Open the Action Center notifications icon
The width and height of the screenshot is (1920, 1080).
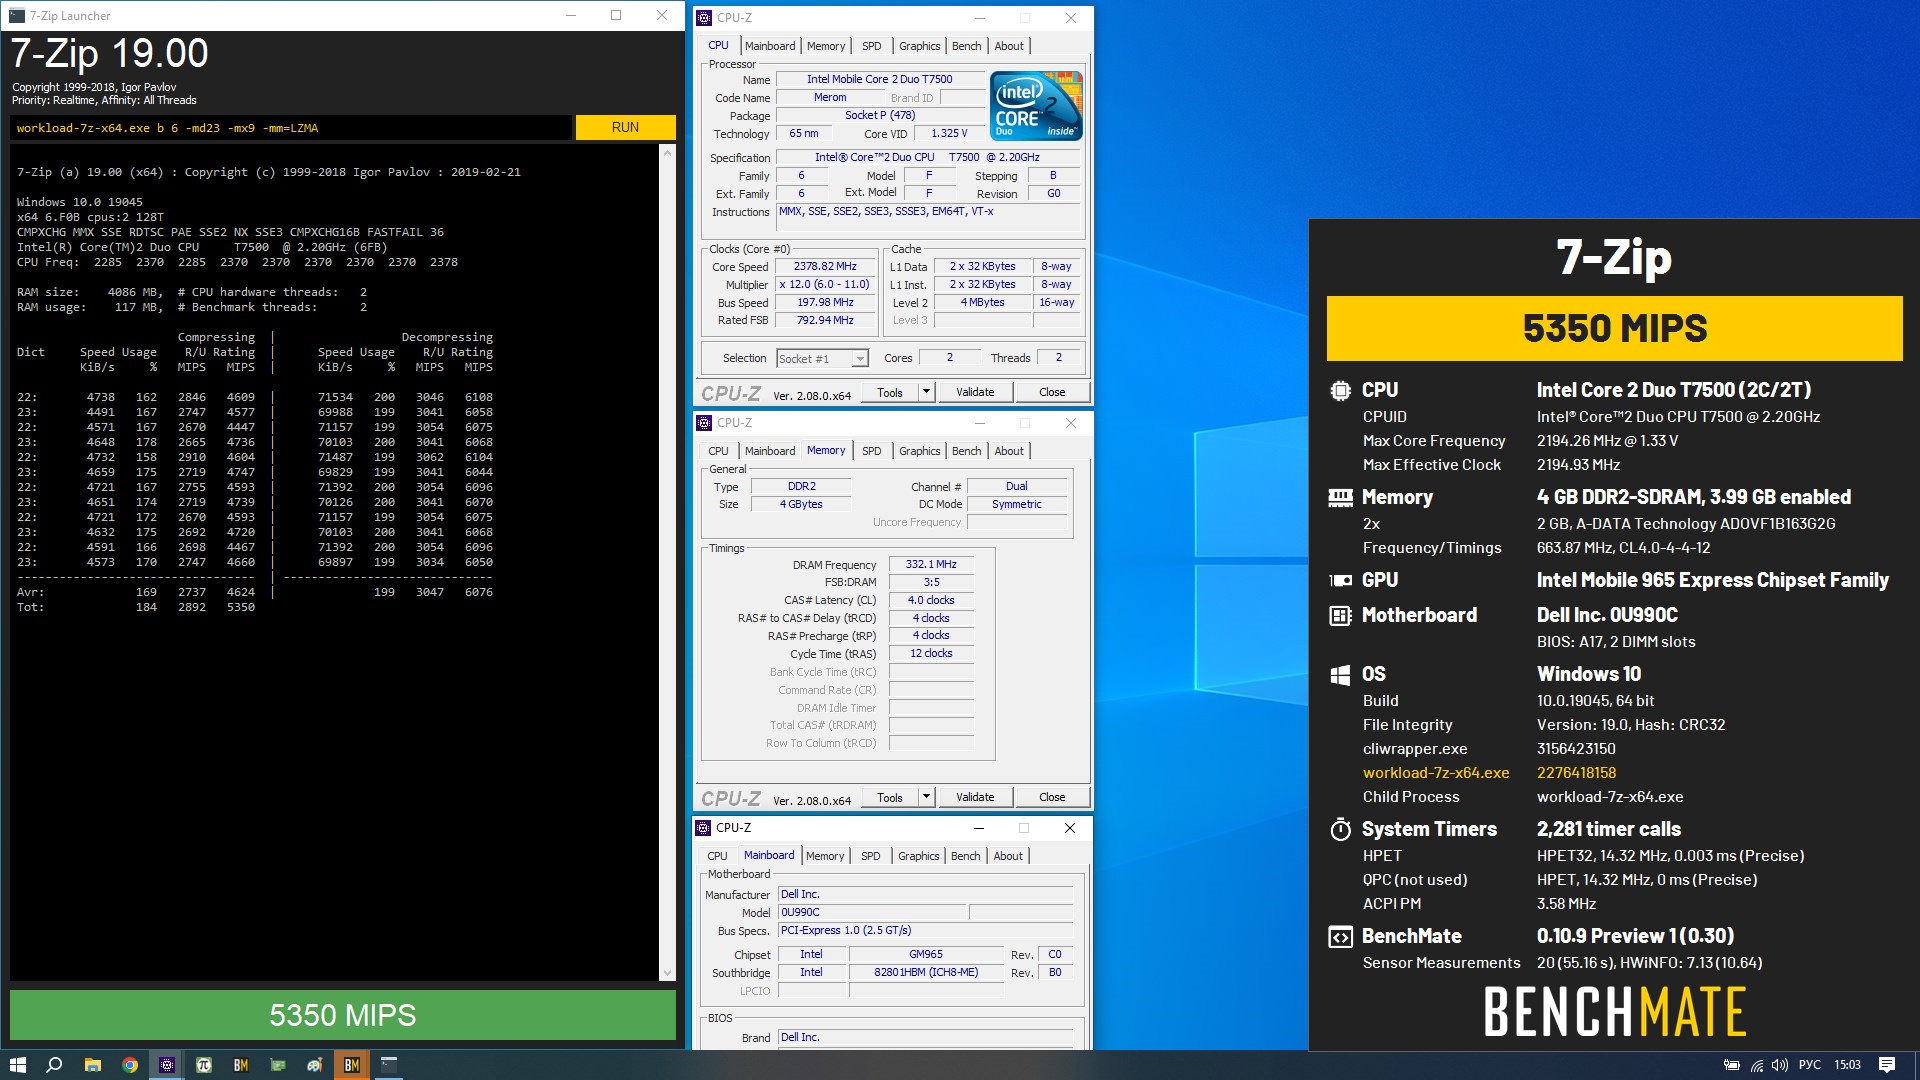[x=1887, y=1065]
